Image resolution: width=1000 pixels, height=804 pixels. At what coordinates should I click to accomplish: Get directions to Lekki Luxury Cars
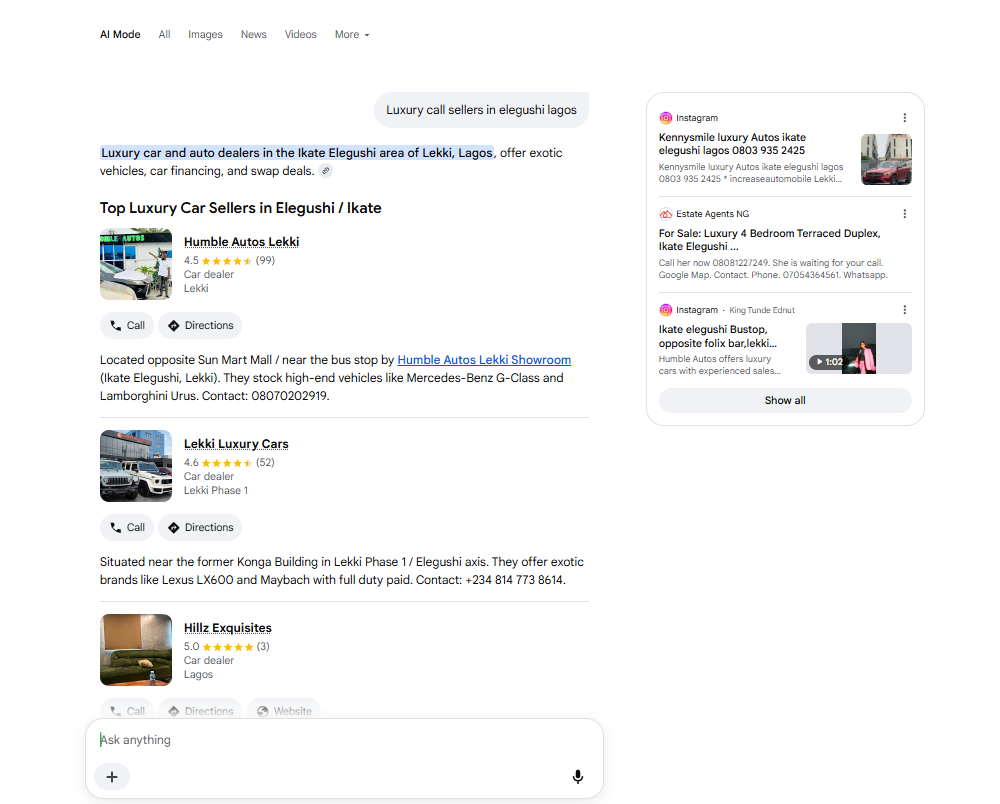[200, 527]
